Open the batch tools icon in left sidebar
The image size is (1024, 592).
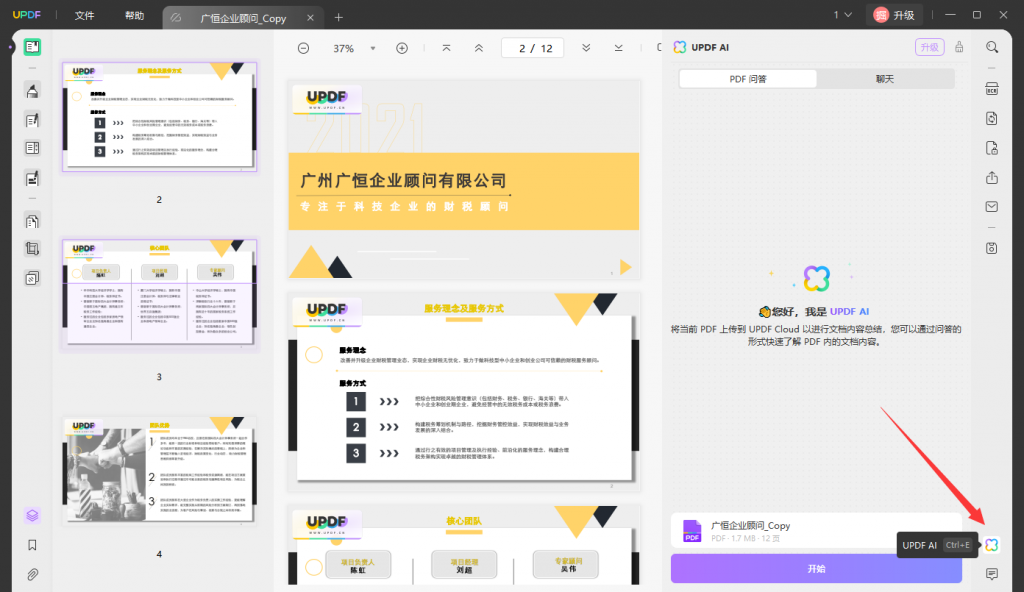[32, 278]
